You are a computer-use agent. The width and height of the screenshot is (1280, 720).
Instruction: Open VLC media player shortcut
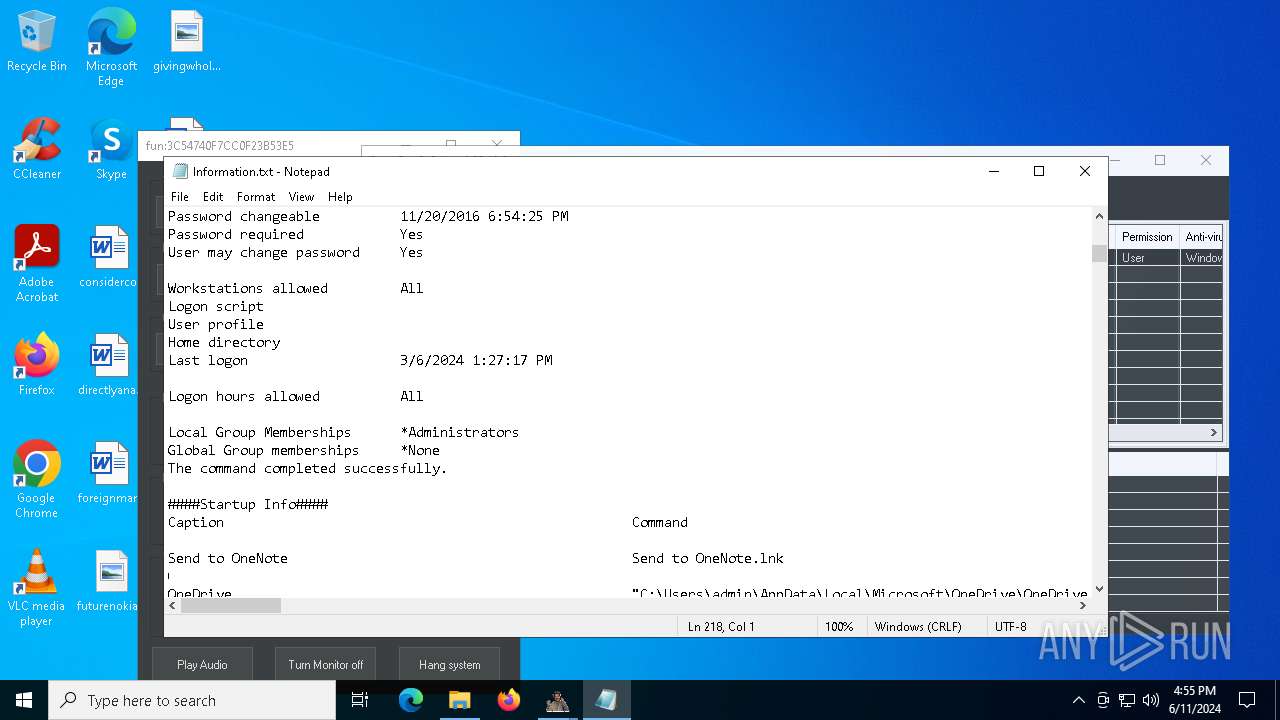point(37,588)
